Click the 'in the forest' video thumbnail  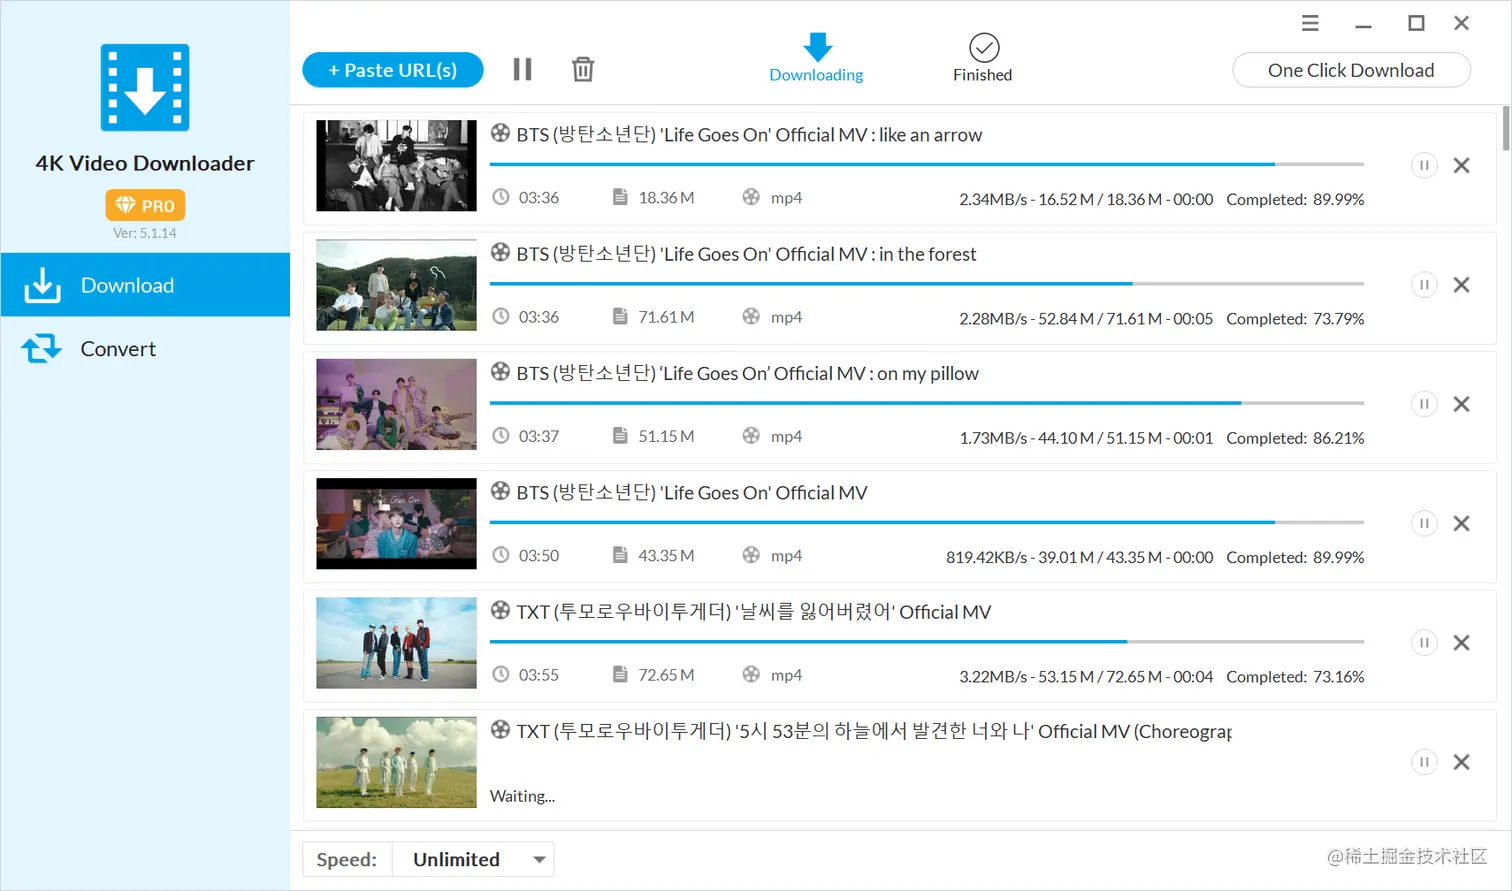396,285
